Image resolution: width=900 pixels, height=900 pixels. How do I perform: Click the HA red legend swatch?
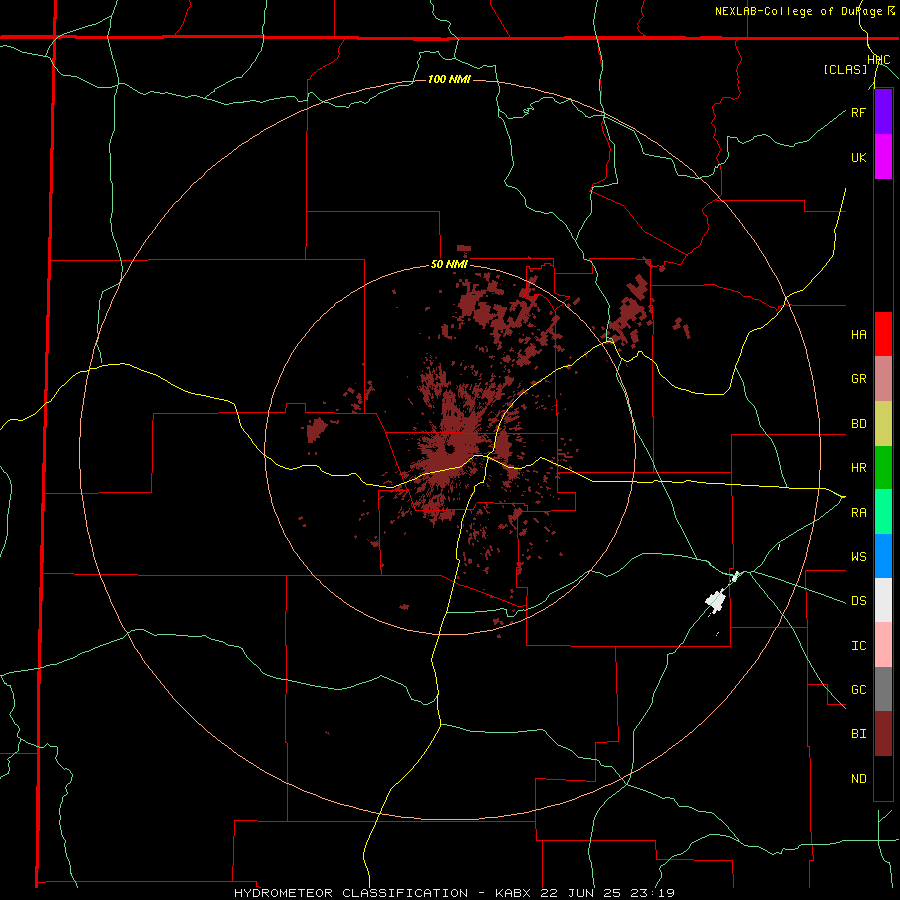883,334
